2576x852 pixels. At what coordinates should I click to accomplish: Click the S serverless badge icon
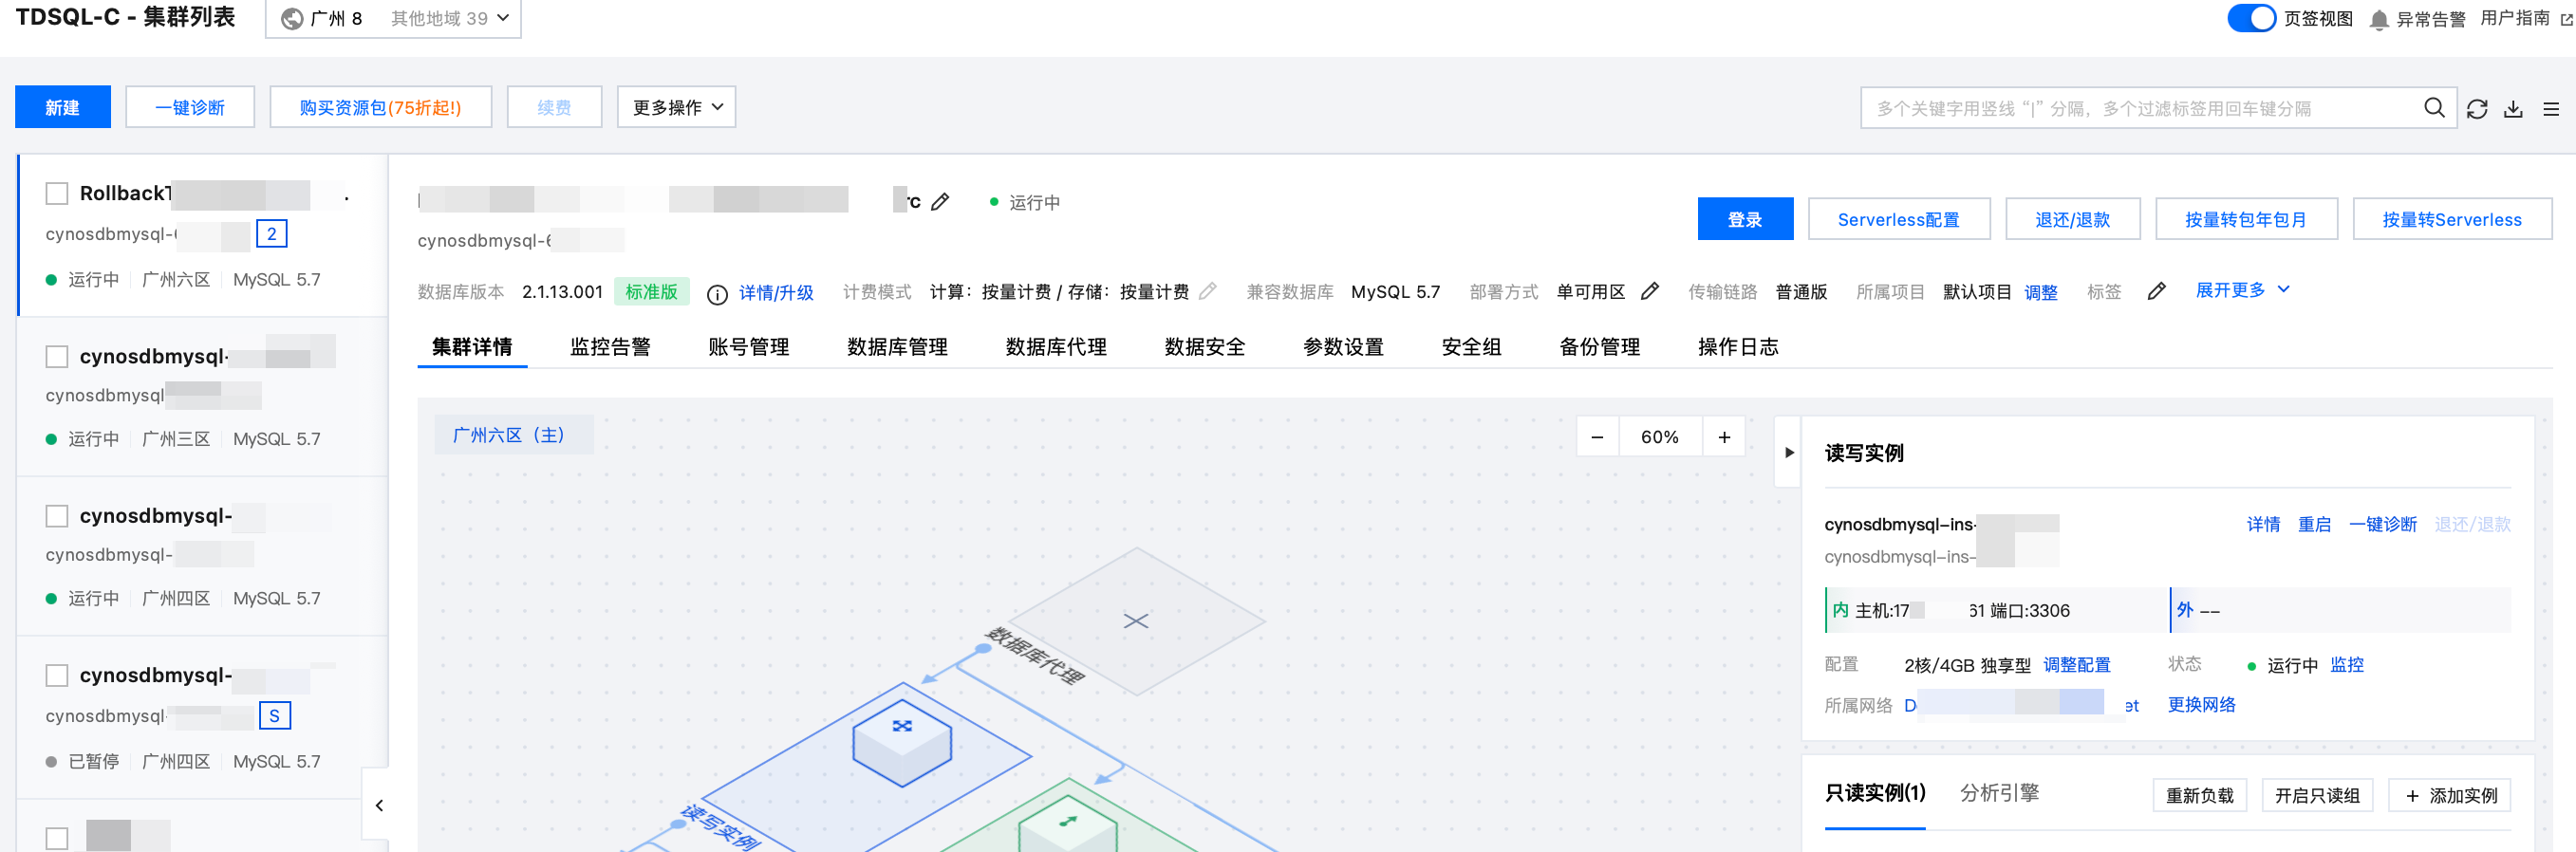pyautogui.click(x=275, y=716)
